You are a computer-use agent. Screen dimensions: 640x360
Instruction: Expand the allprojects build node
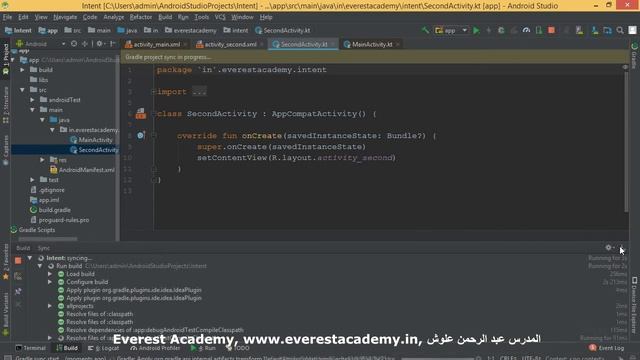tap(50, 306)
